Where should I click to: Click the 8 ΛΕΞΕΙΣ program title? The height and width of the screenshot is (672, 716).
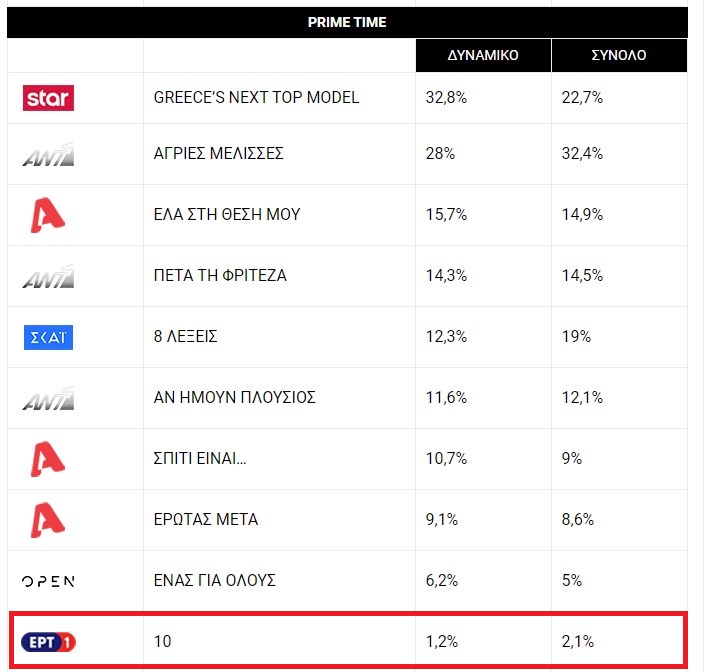(185, 337)
